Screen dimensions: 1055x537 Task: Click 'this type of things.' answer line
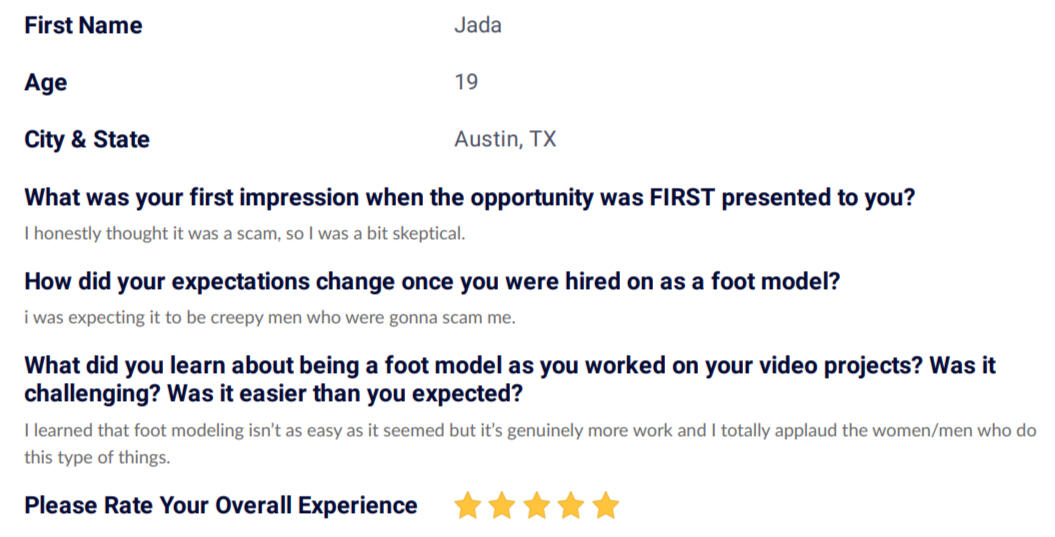(98, 458)
